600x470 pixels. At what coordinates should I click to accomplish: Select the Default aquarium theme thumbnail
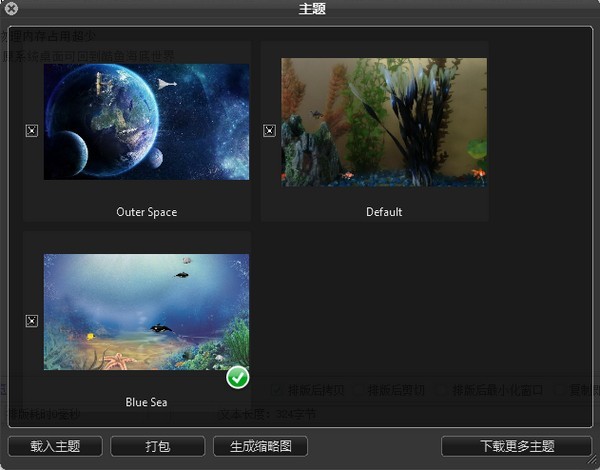384,122
